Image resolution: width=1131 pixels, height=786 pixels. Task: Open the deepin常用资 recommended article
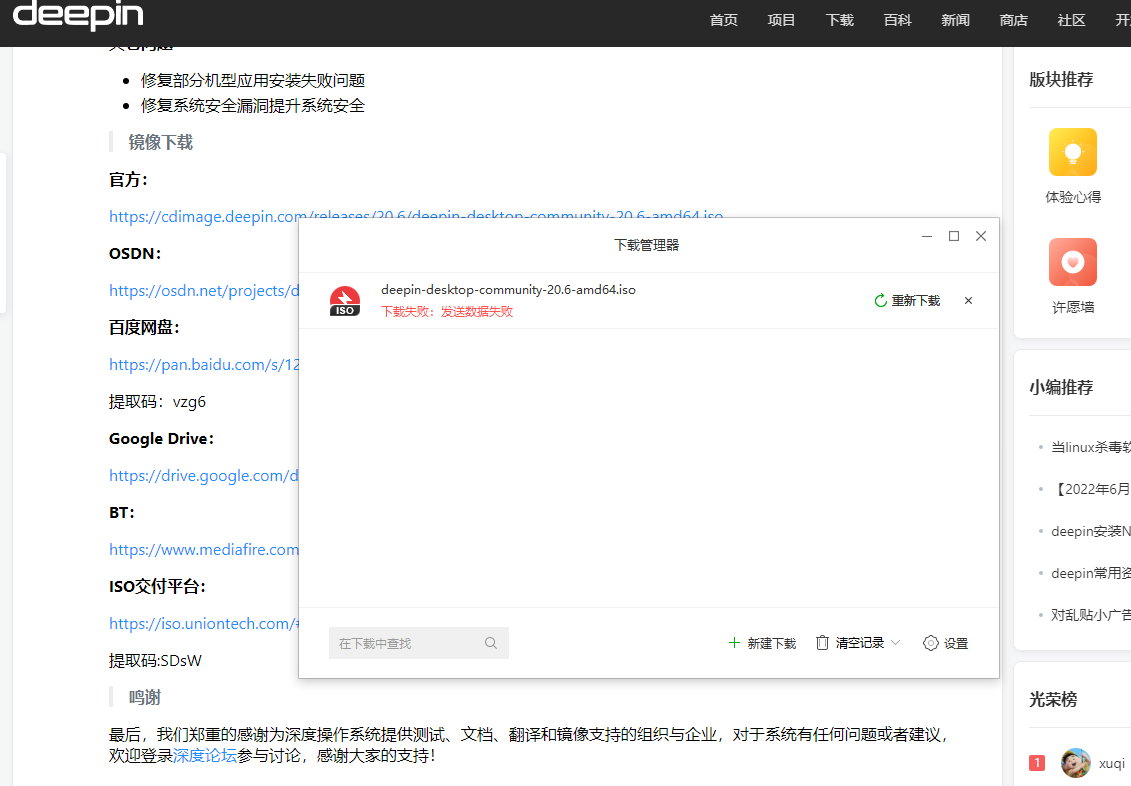tap(1091, 573)
